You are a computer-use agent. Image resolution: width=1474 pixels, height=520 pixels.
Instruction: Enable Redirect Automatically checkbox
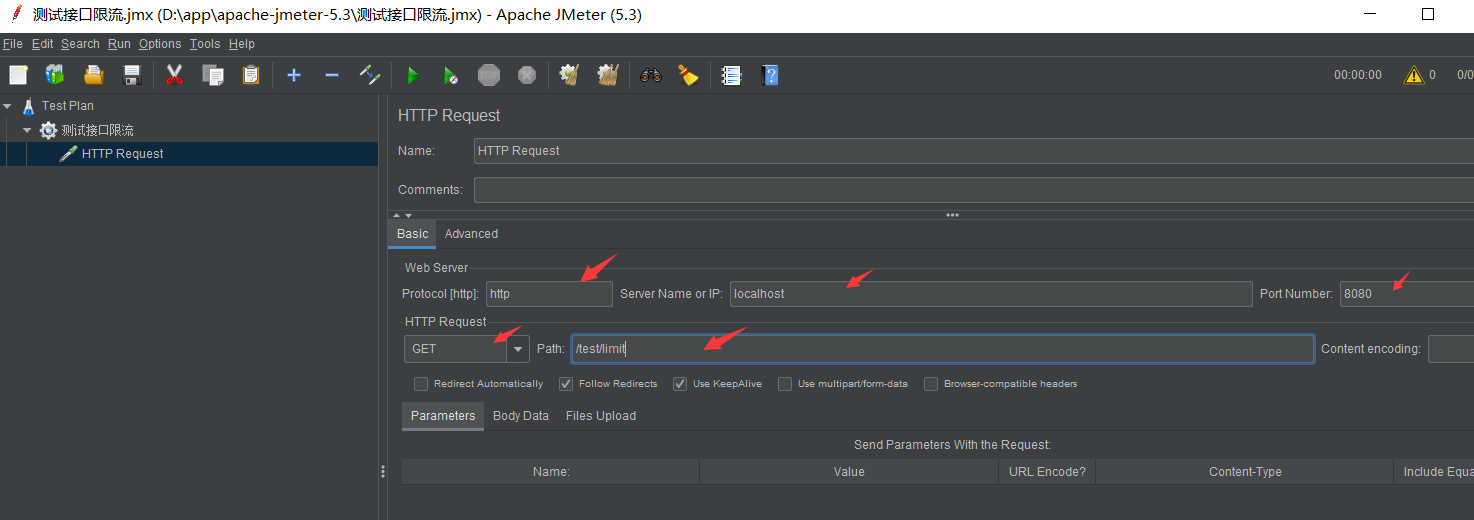click(421, 384)
